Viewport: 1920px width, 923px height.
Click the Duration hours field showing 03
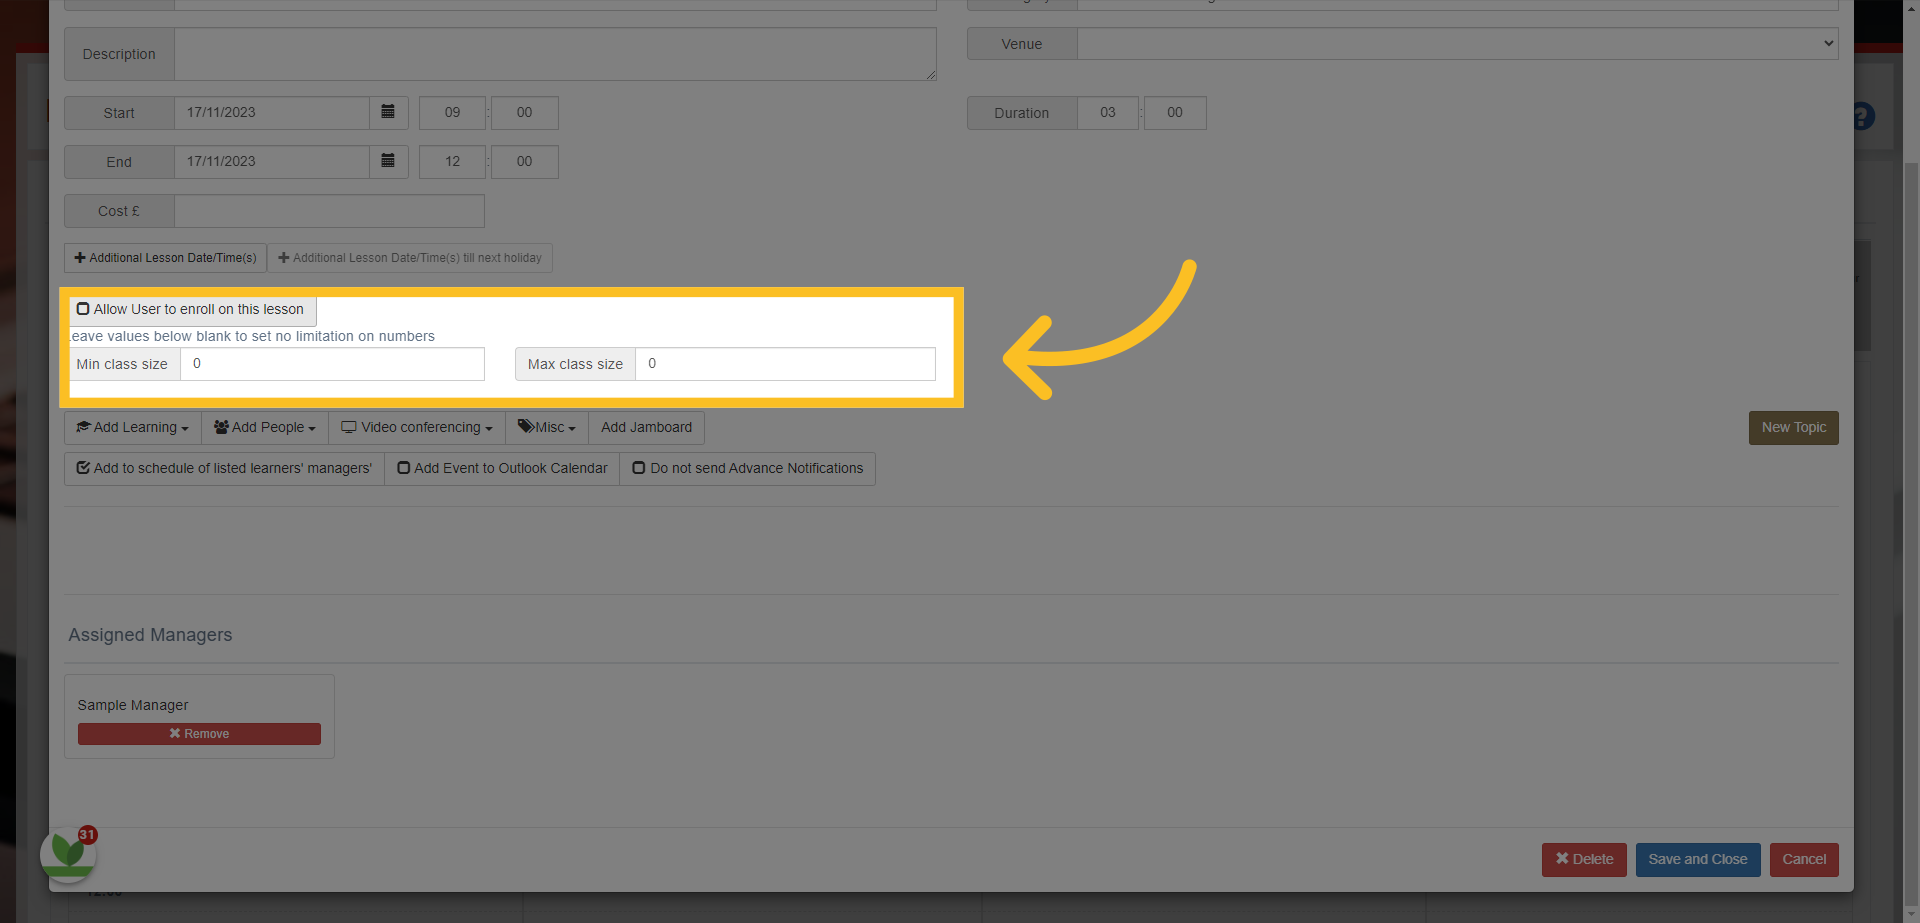click(x=1107, y=112)
